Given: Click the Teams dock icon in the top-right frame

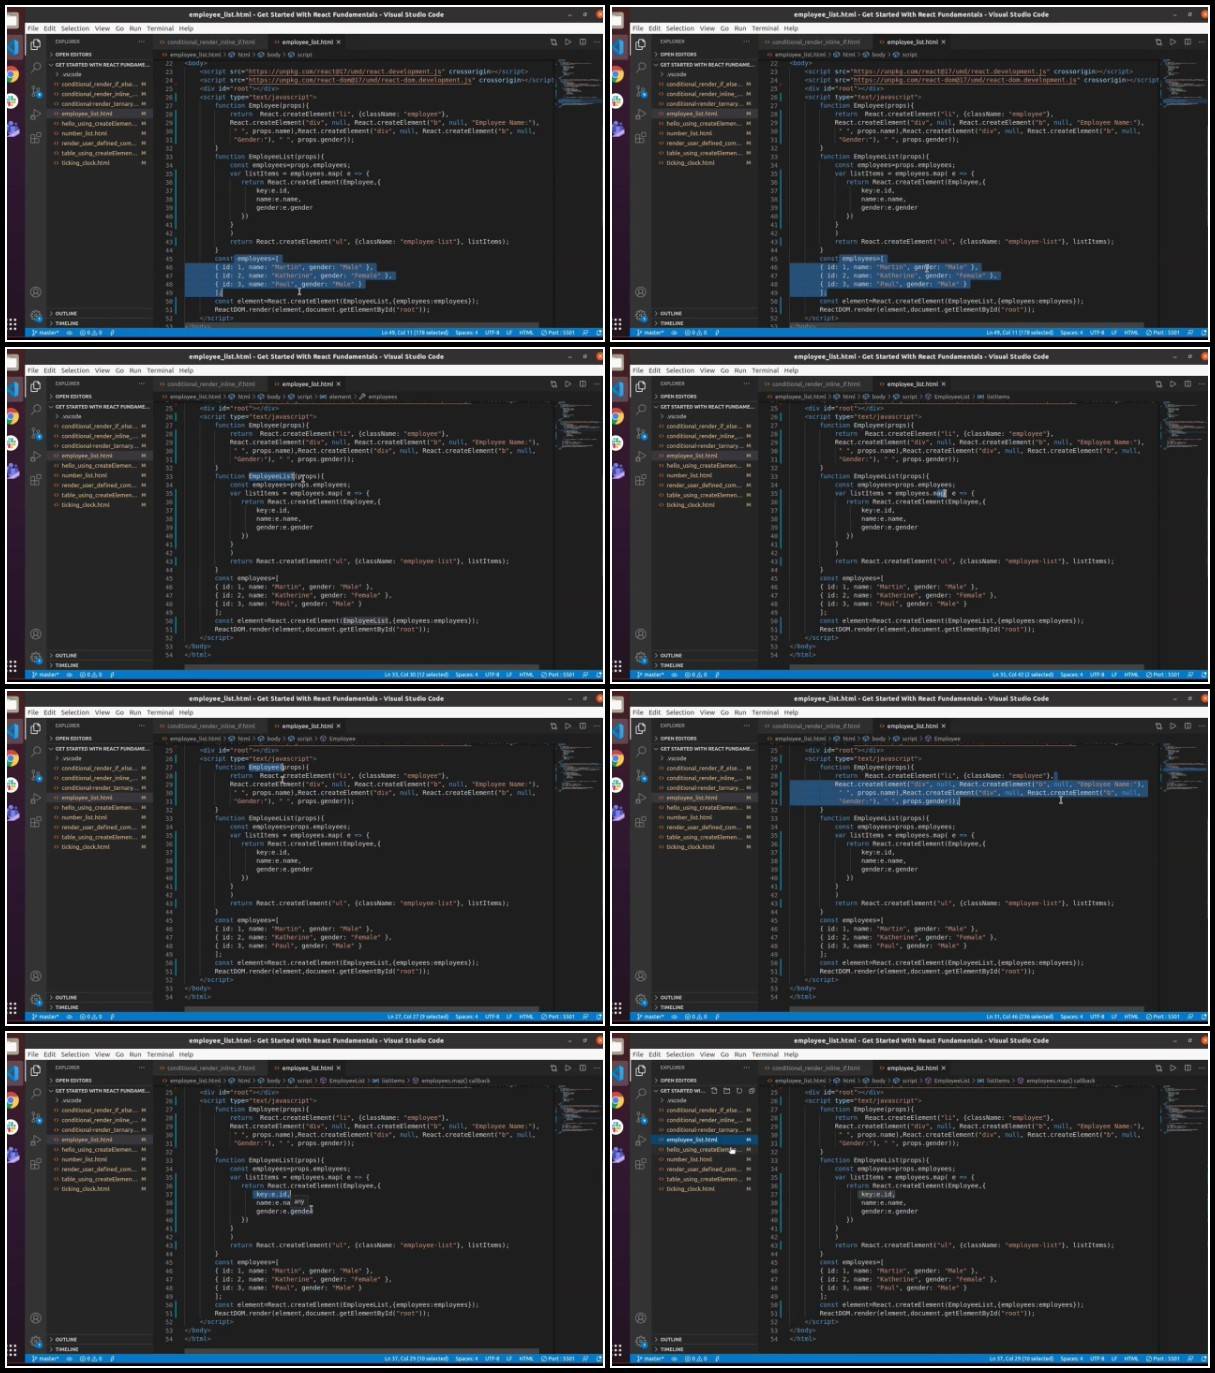Looking at the screenshot, I should tap(617, 128).
